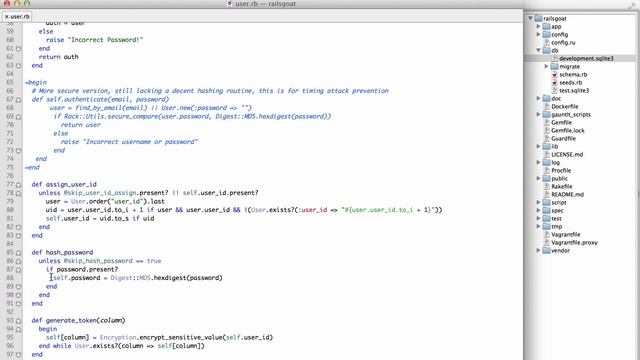This screenshot has width=640, height=360.
Task: Expand the gauntlt_scripts folder
Action: 538,114
